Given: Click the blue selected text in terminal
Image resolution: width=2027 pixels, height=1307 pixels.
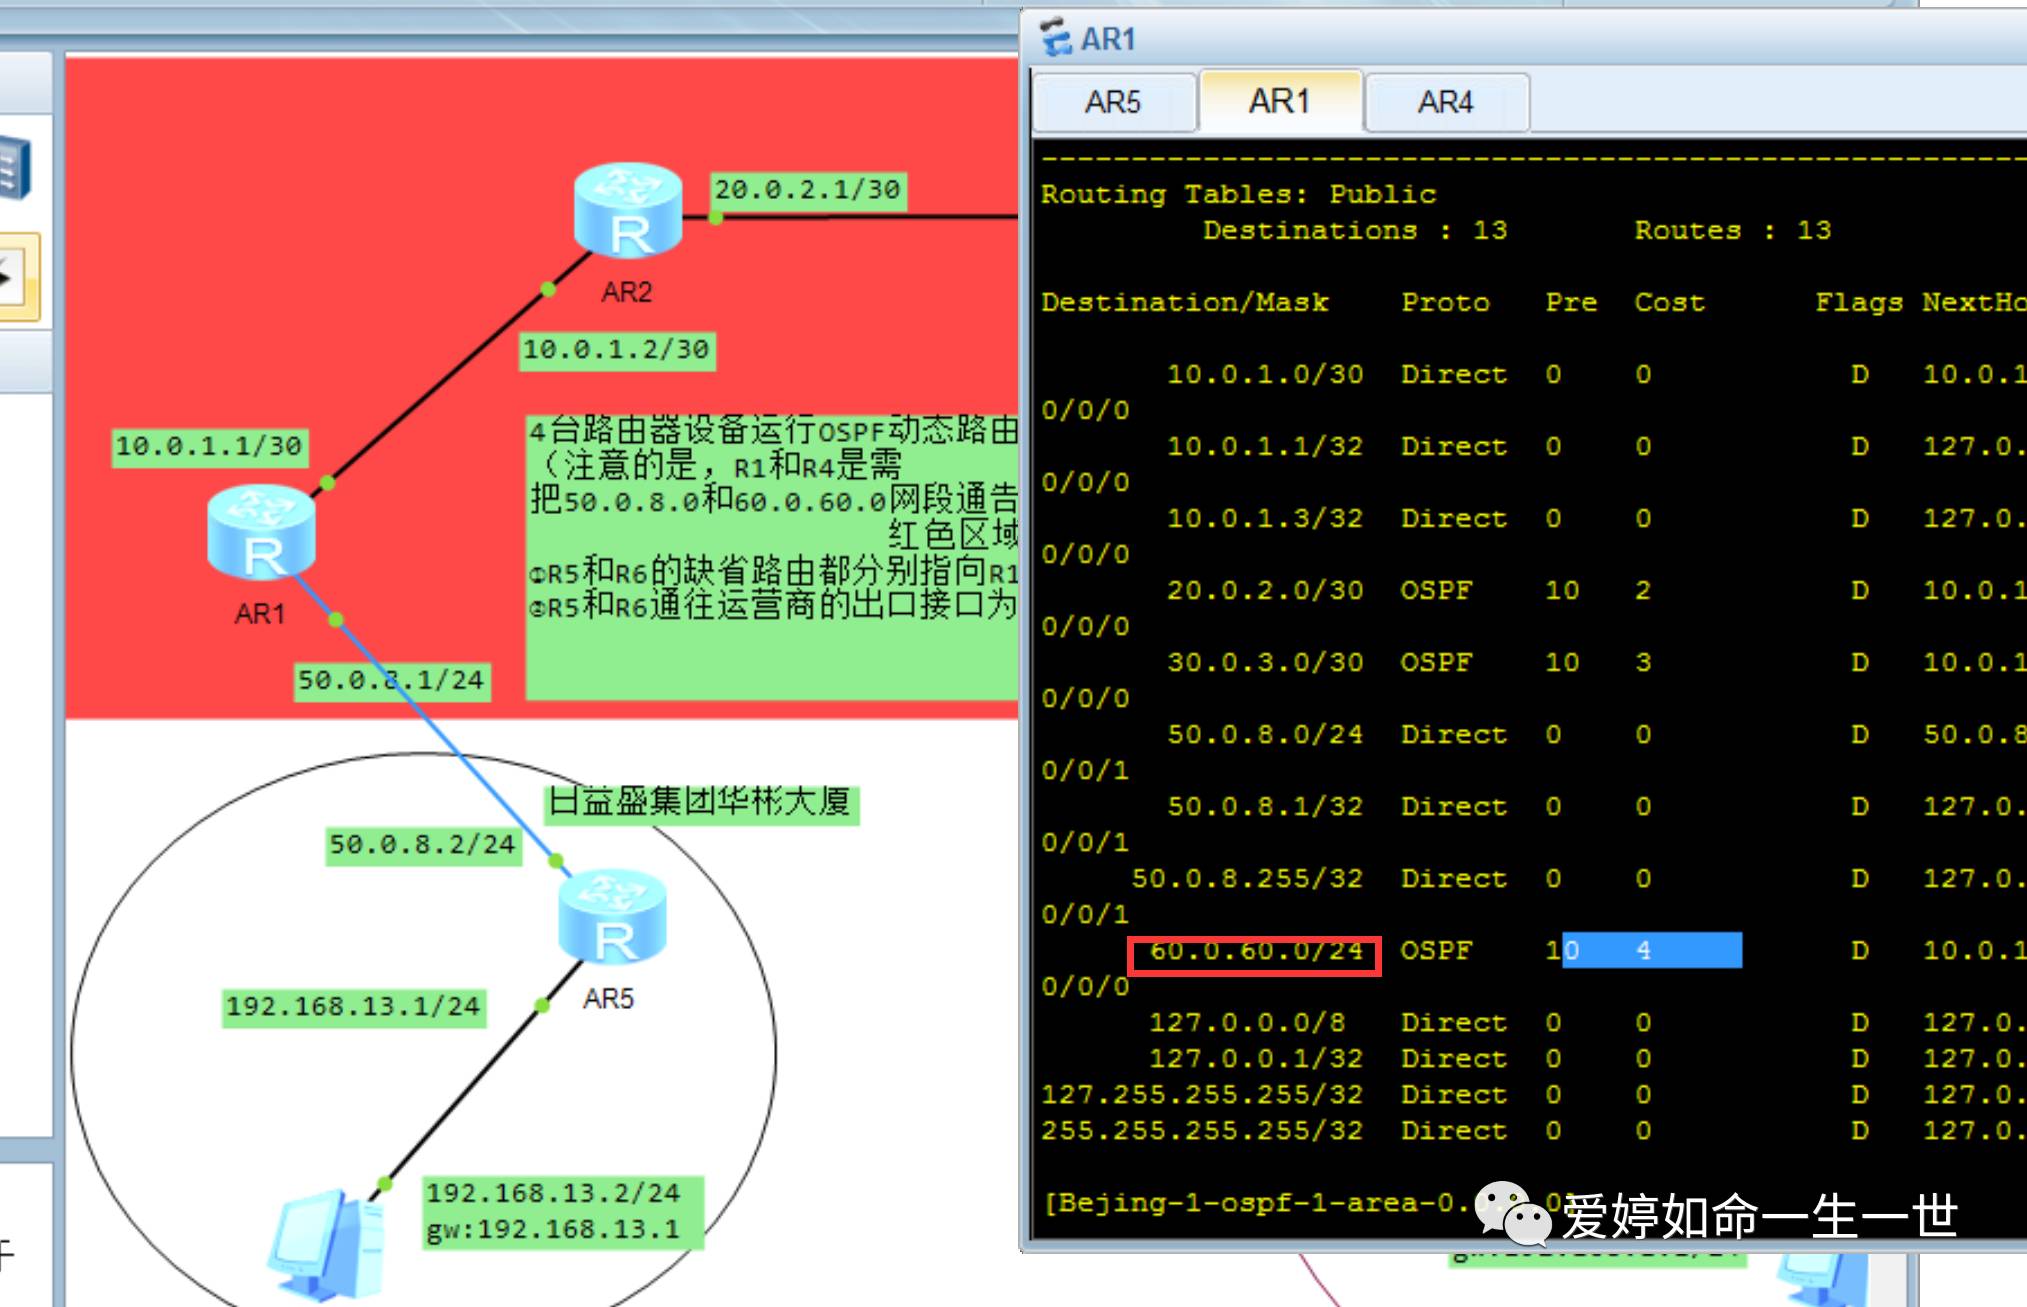Looking at the screenshot, I should [x=1652, y=951].
